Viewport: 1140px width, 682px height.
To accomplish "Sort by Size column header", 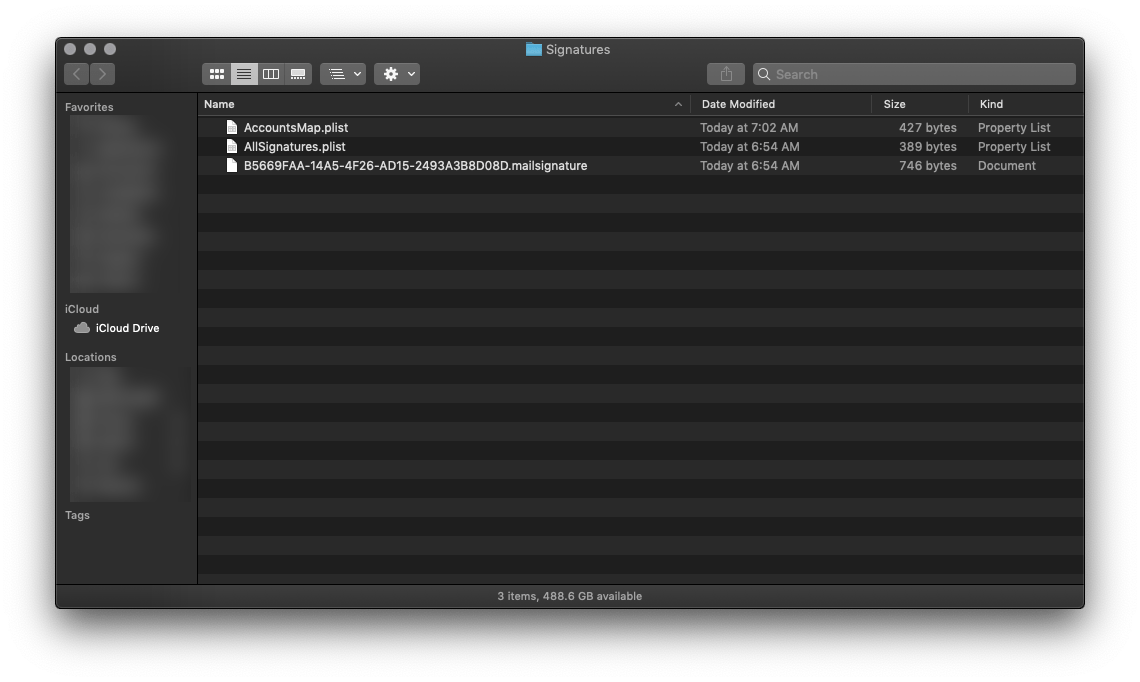I will tap(894, 104).
